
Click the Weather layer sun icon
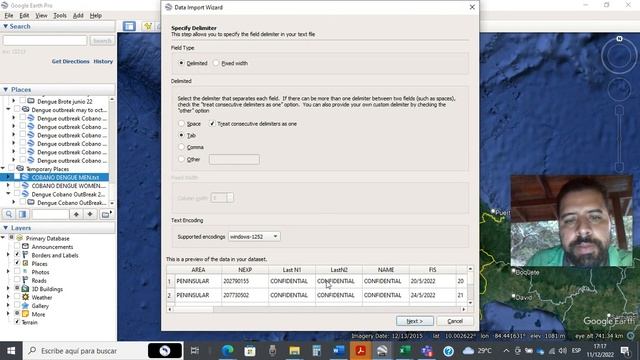(x=25, y=297)
